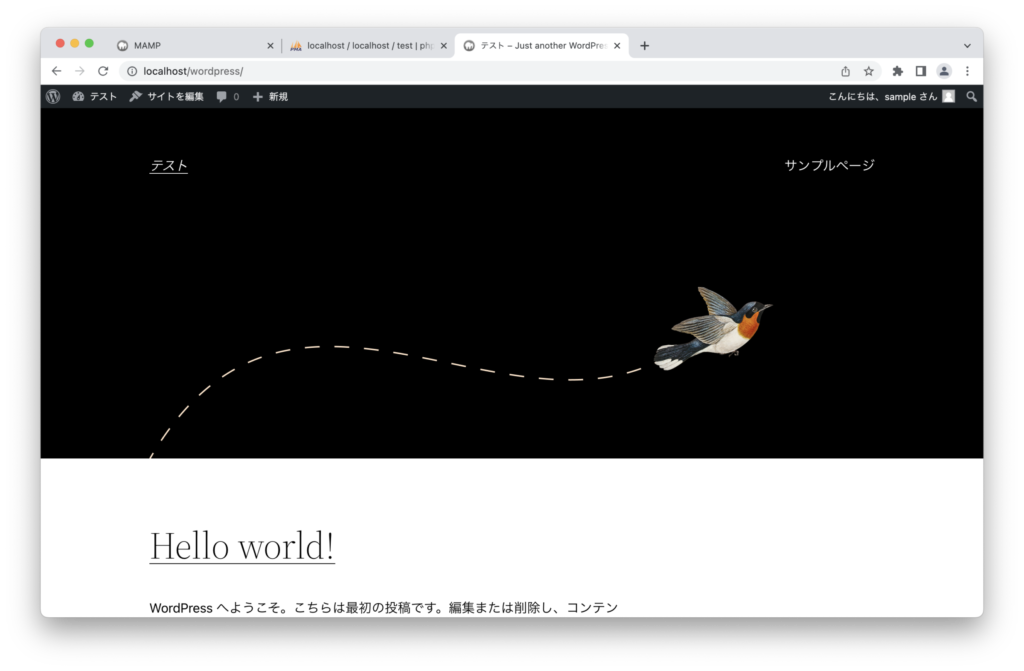Viewport: 1024px width, 671px height.
Task: Switch to the localhost phpMyAdmin tab
Action: click(x=365, y=46)
